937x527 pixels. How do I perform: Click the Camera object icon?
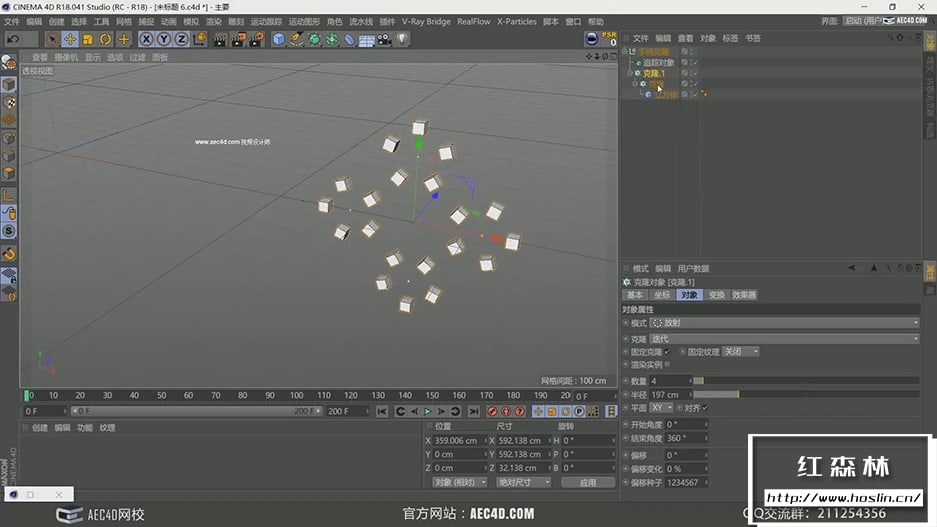[x=384, y=39]
